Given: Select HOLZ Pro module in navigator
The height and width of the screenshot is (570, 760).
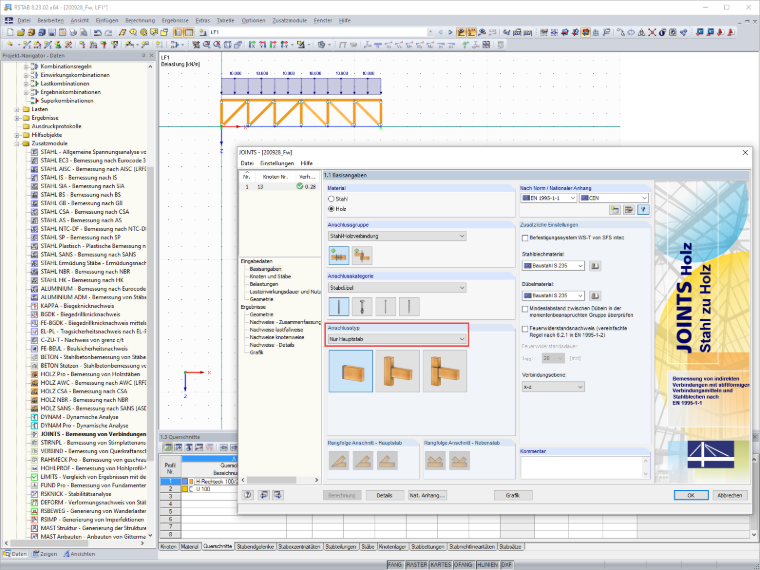Looking at the screenshot, I should point(90,374).
